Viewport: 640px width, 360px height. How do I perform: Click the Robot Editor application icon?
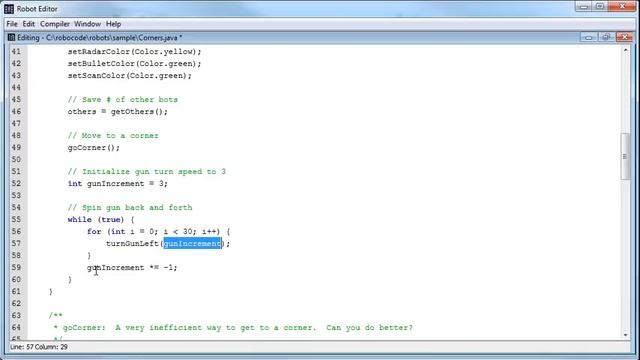pyautogui.click(x=9, y=9)
